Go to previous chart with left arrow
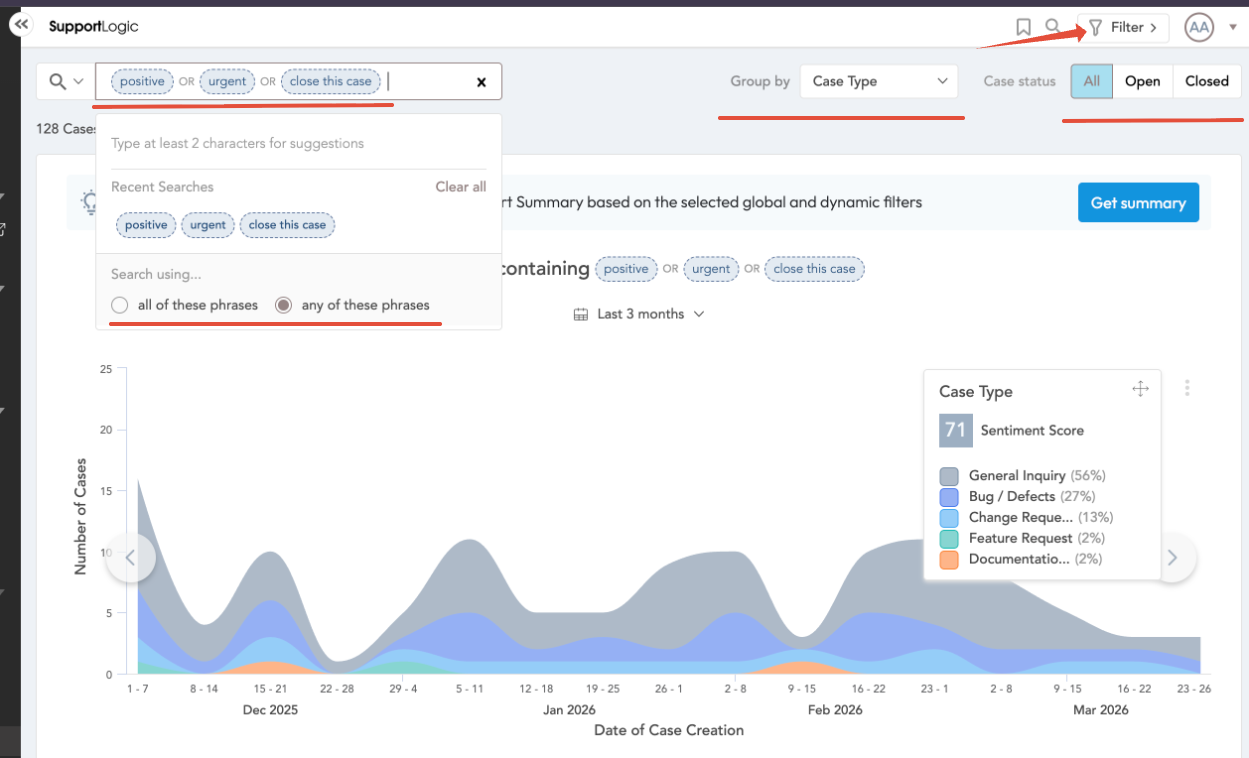 coord(131,557)
